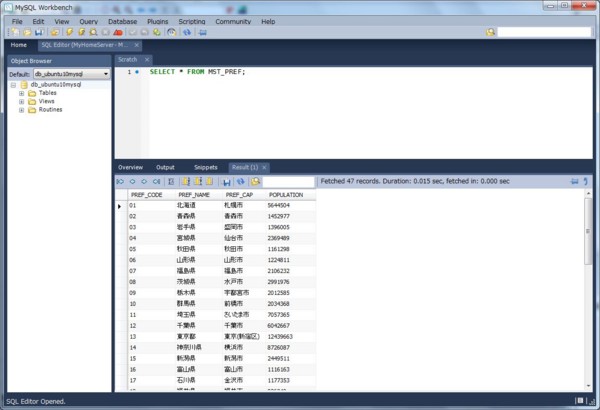Open the Query menu
Screen dimensions: 600x410
[89, 21]
